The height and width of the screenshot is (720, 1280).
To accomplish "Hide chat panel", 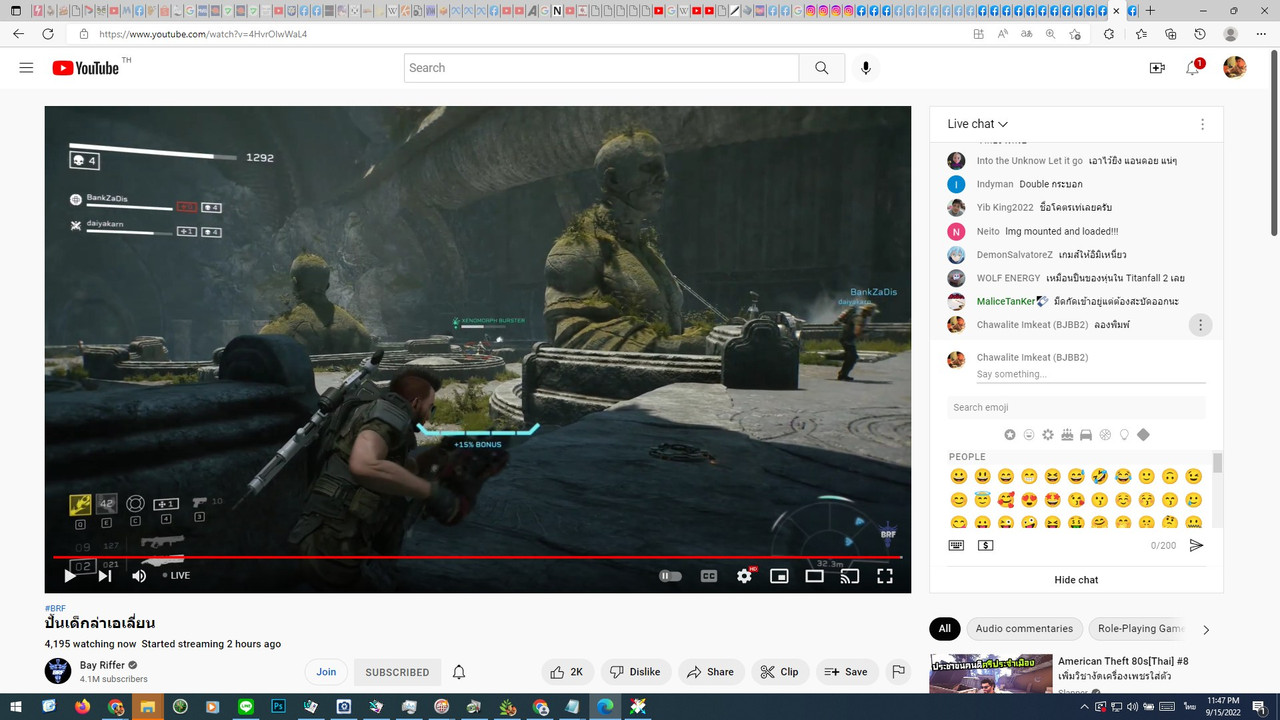I will click(1076, 580).
